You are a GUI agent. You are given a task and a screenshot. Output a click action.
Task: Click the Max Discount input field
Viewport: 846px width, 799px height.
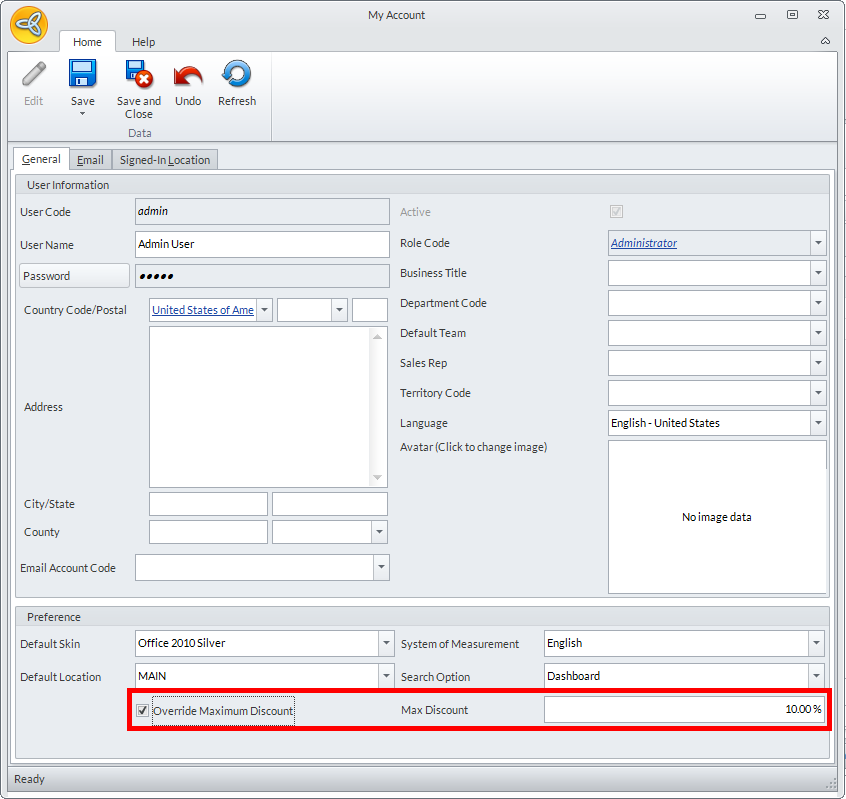684,710
